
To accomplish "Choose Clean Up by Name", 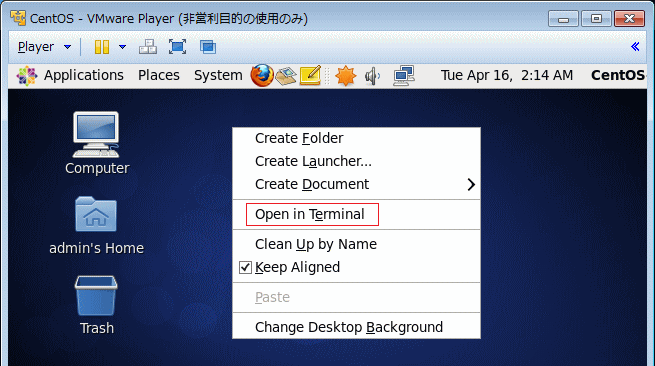I will pyautogui.click(x=356, y=244).
